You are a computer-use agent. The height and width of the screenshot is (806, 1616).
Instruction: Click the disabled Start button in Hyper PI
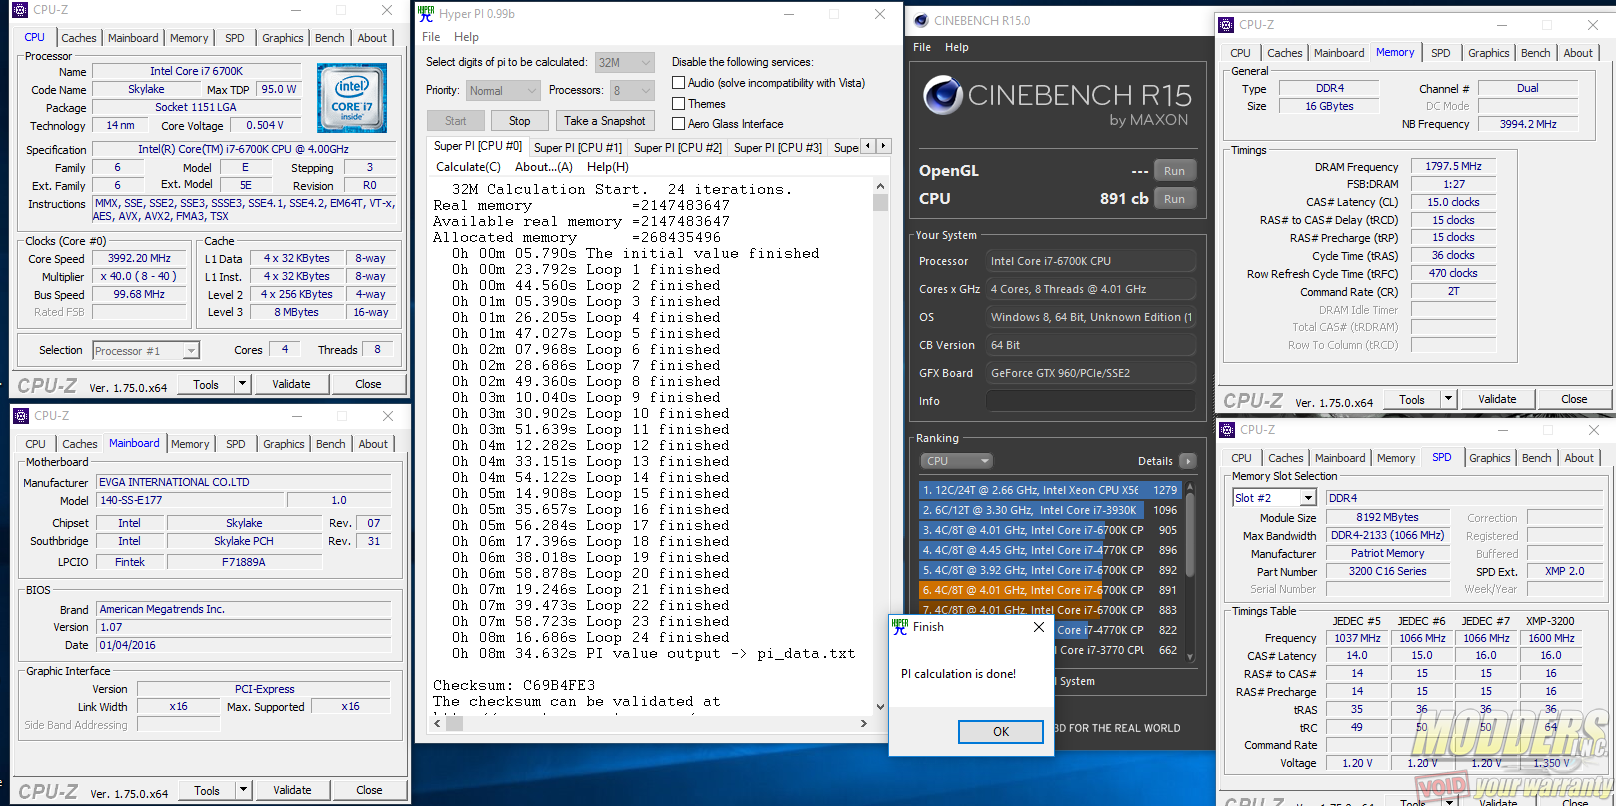(456, 121)
